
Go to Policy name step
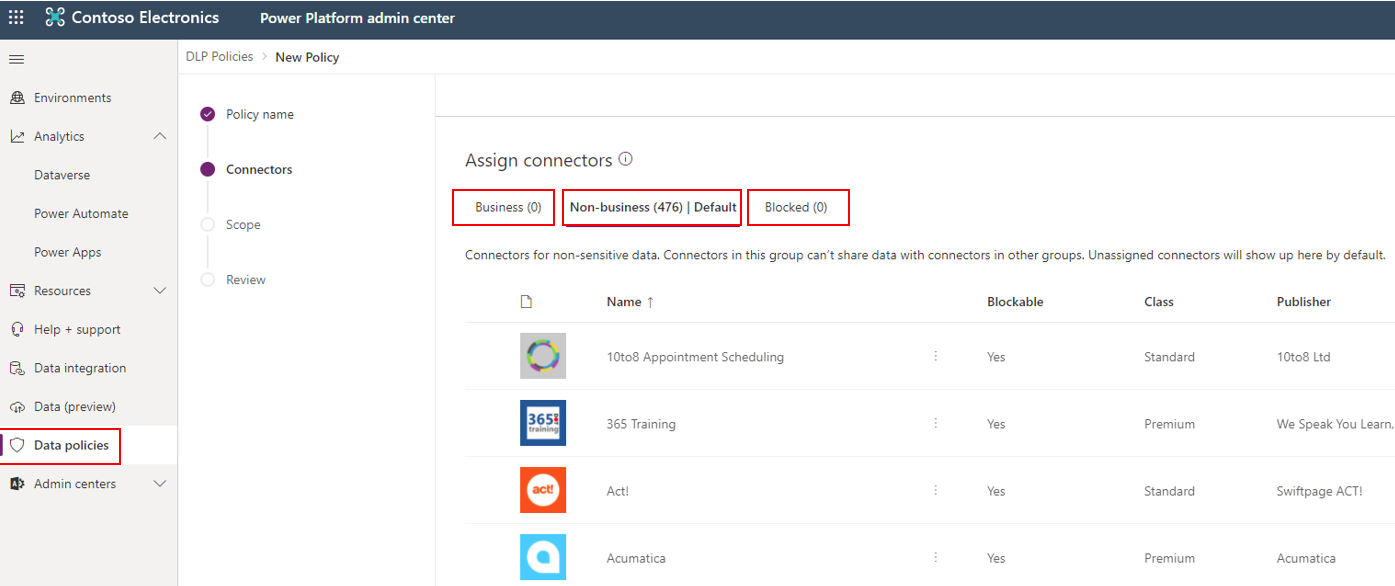260,114
